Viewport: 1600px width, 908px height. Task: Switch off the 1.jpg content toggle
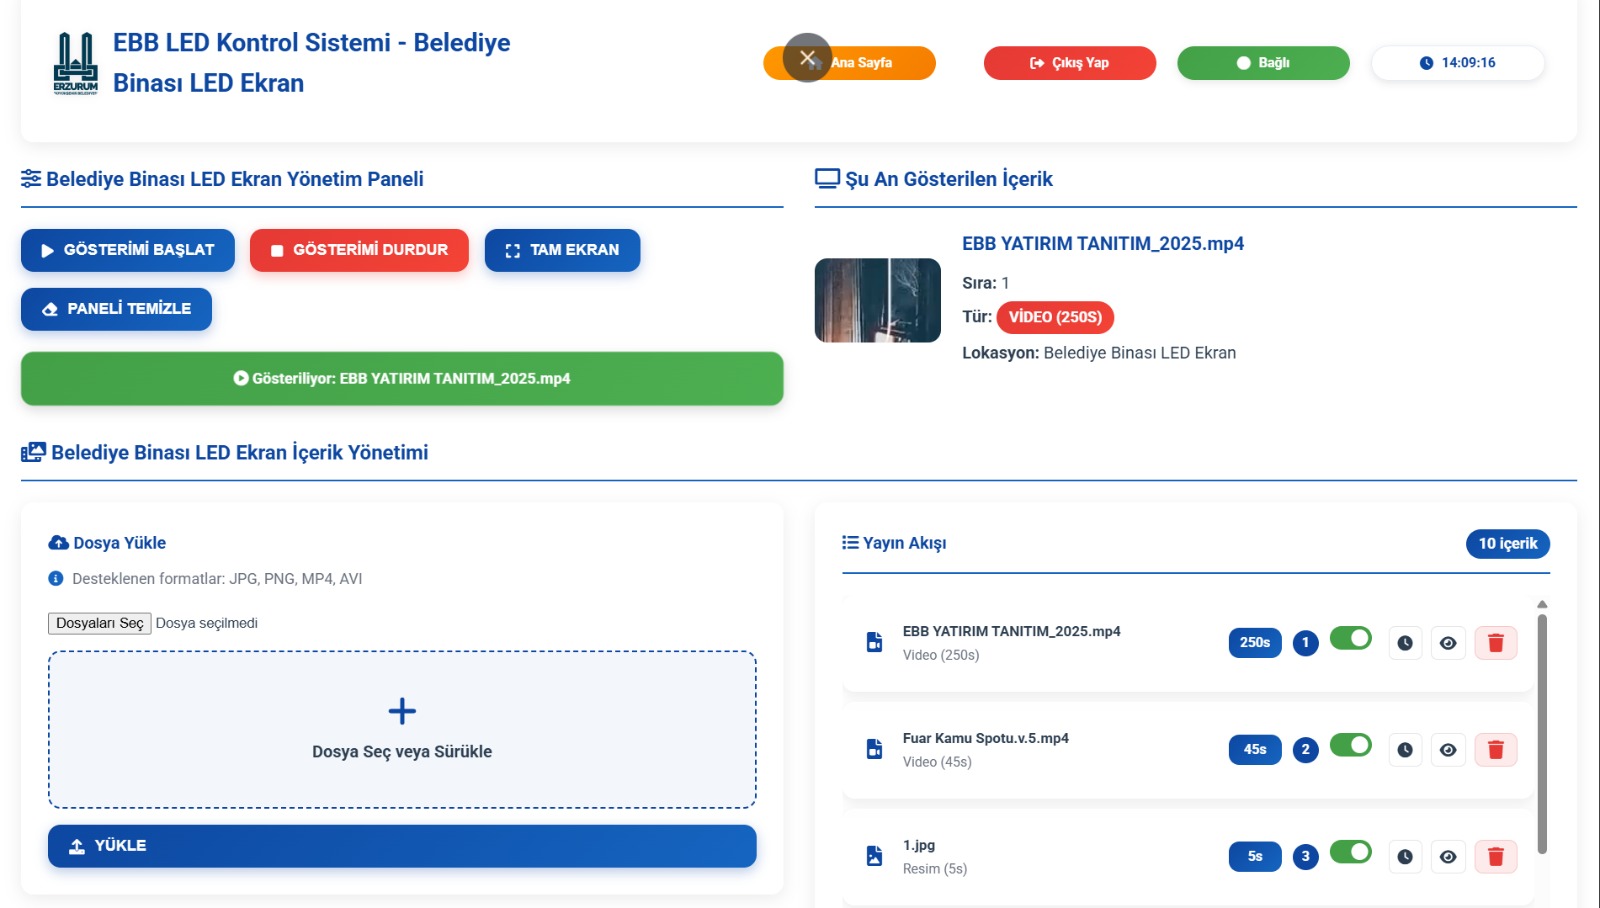click(x=1350, y=852)
